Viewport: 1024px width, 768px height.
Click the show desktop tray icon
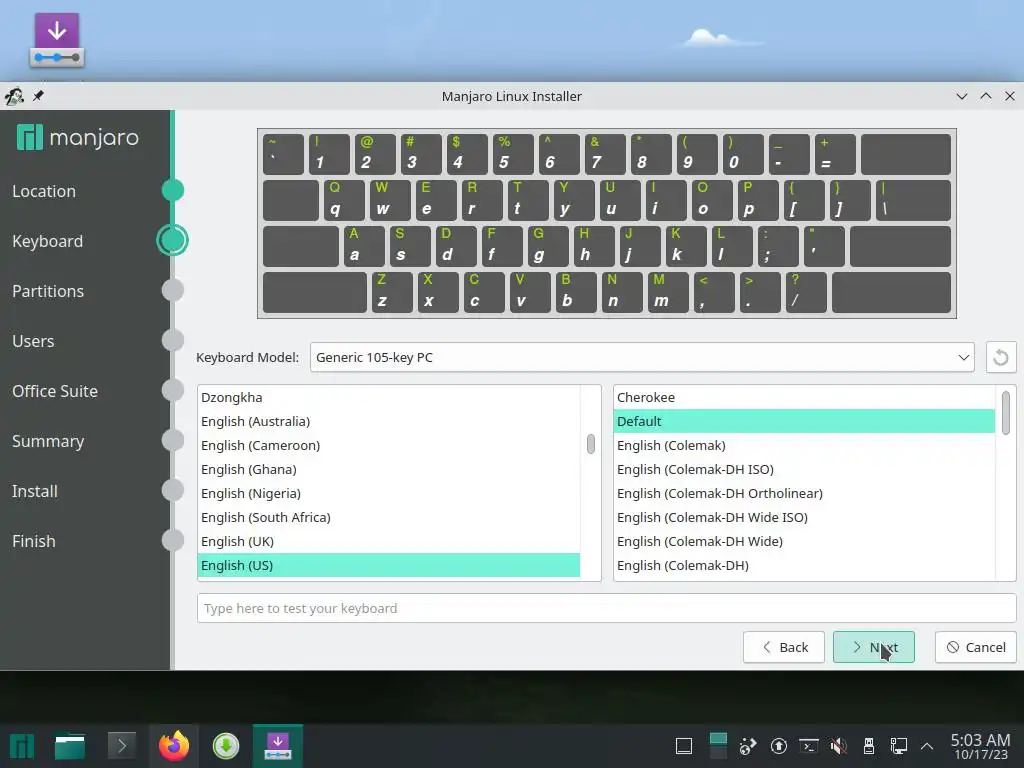tap(684, 746)
